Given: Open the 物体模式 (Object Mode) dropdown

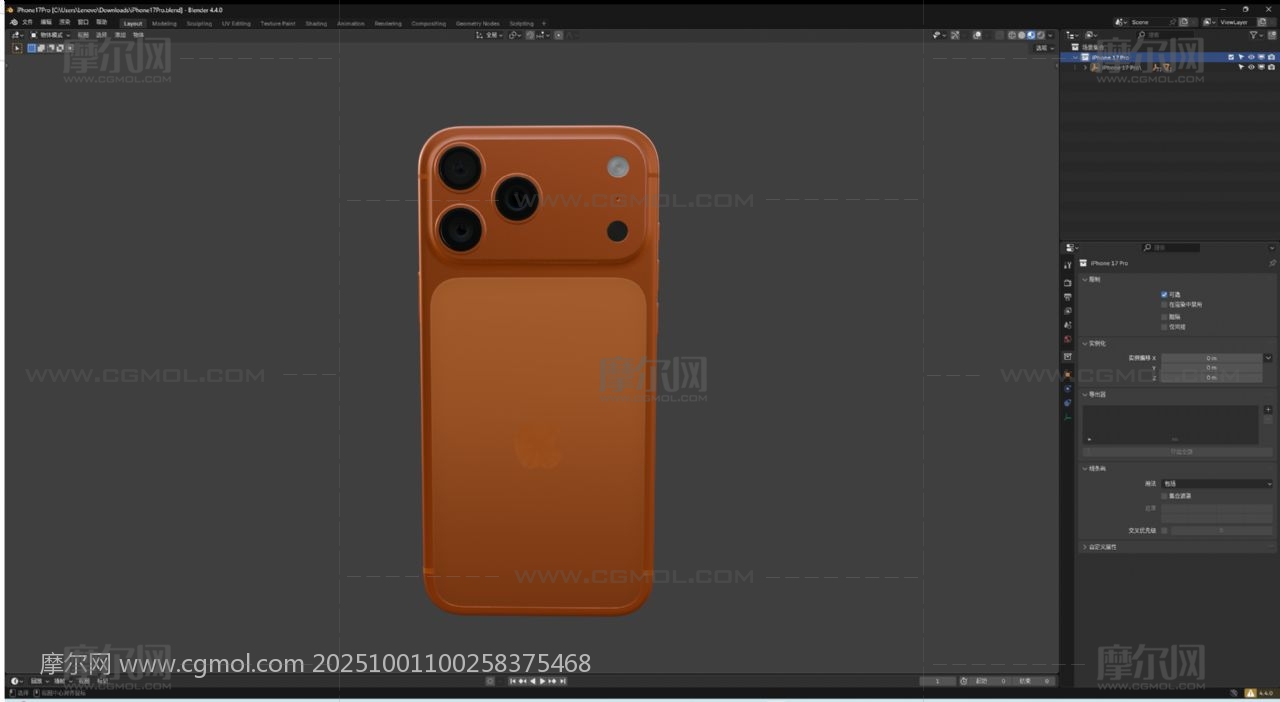Looking at the screenshot, I should pyautogui.click(x=50, y=35).
